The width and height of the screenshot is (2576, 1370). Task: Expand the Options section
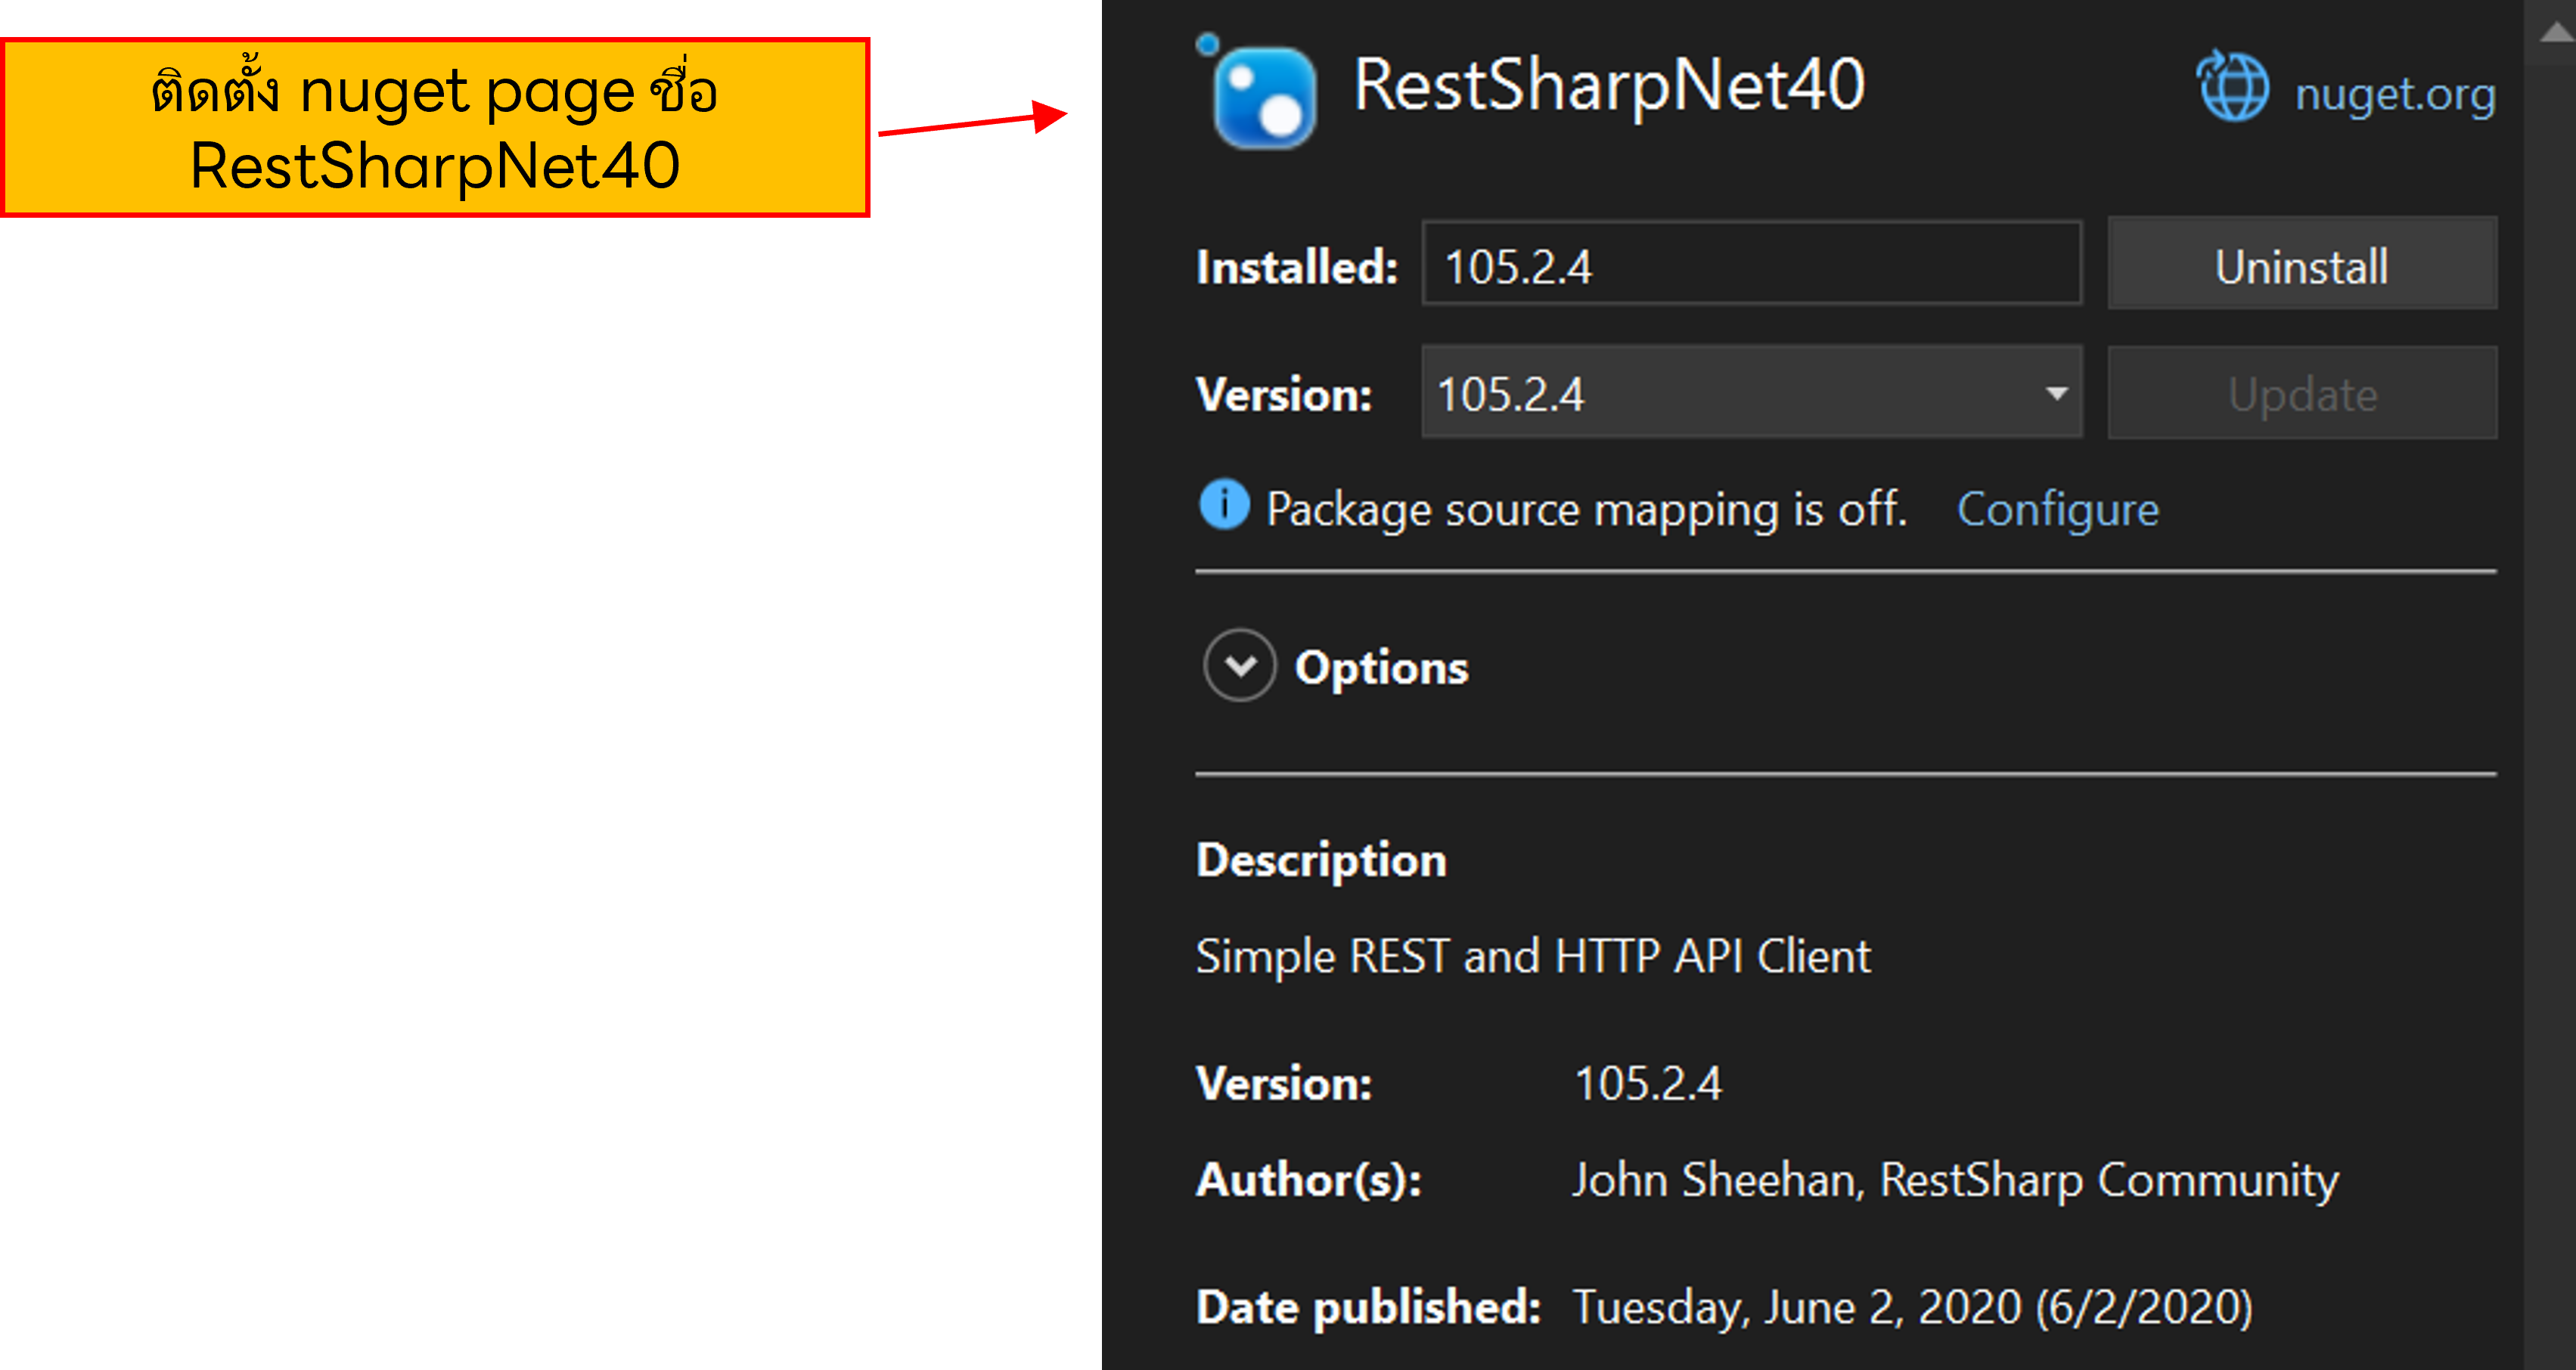[1380, 666]
